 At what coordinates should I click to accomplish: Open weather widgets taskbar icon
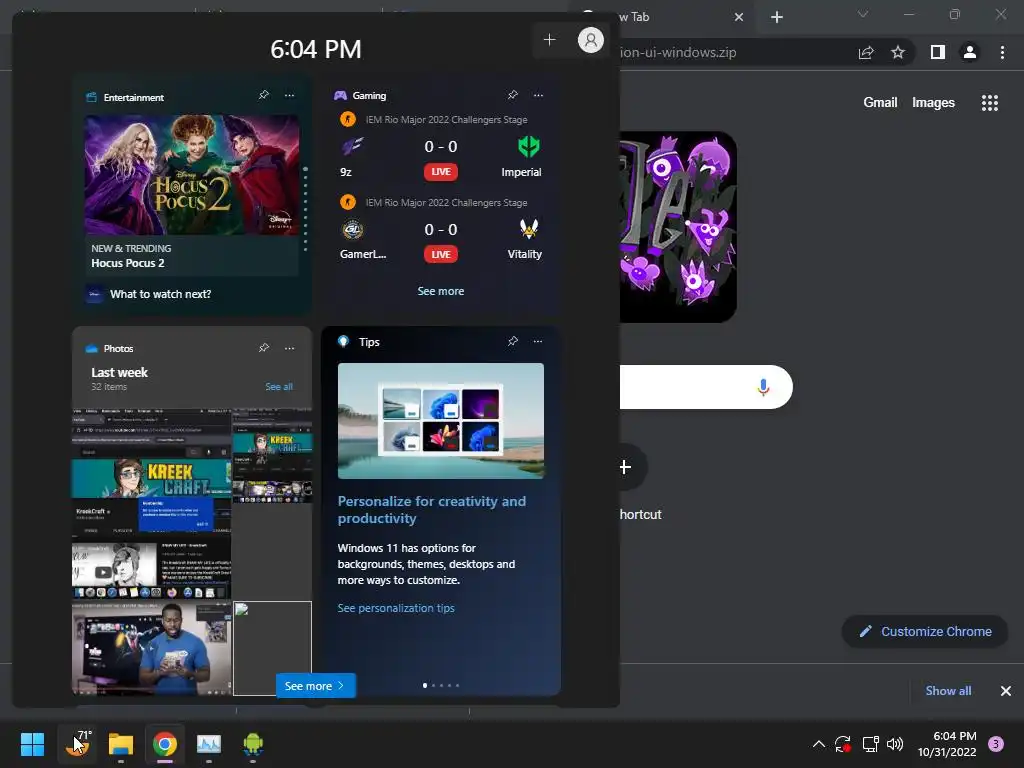[x=78, y=744]
